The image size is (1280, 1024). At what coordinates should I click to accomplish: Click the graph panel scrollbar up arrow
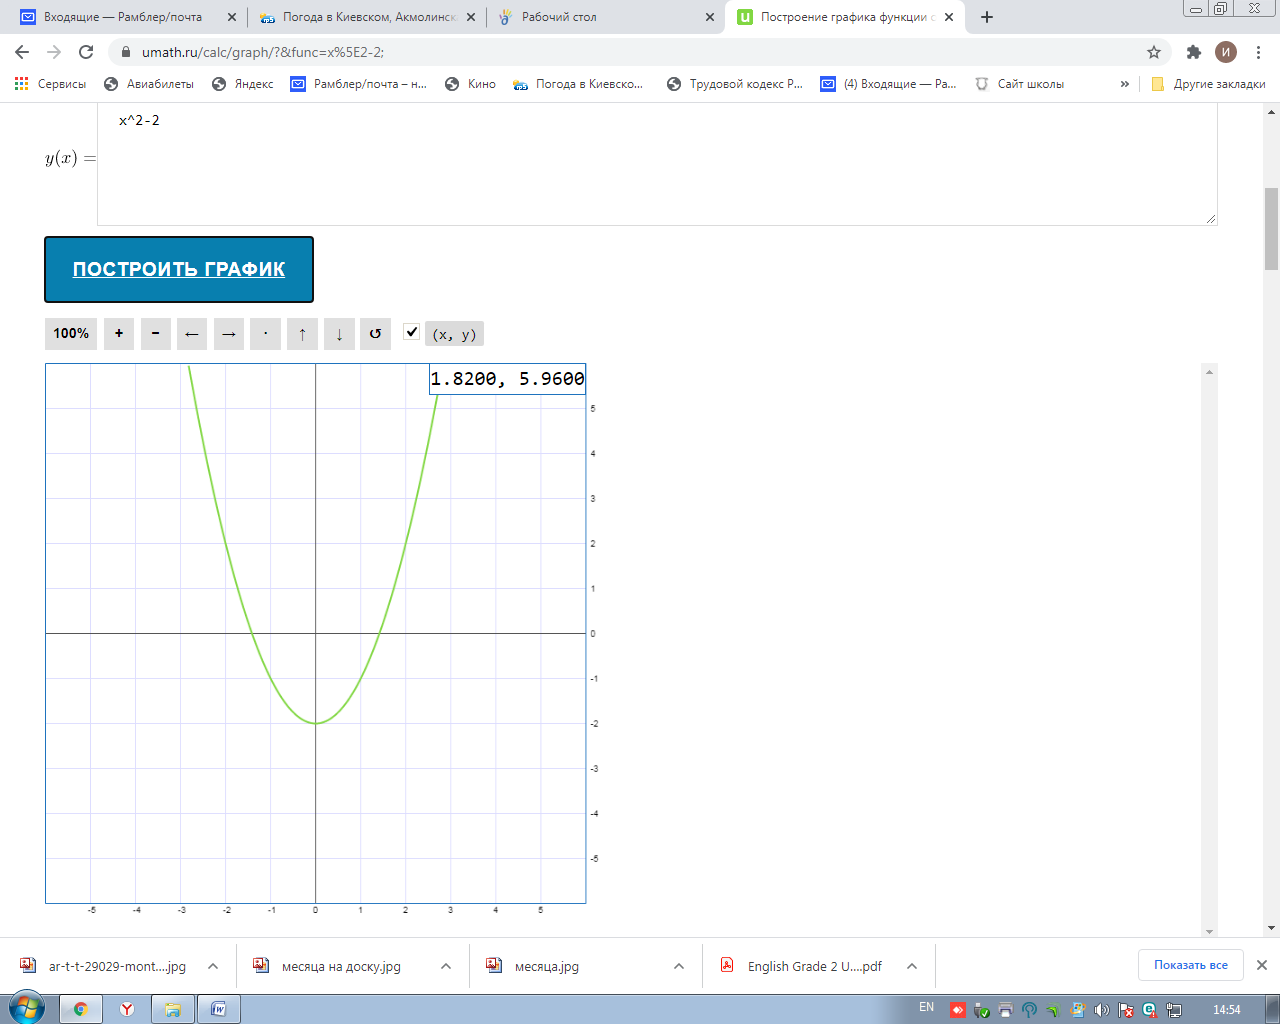click(x=1209, y=372)
